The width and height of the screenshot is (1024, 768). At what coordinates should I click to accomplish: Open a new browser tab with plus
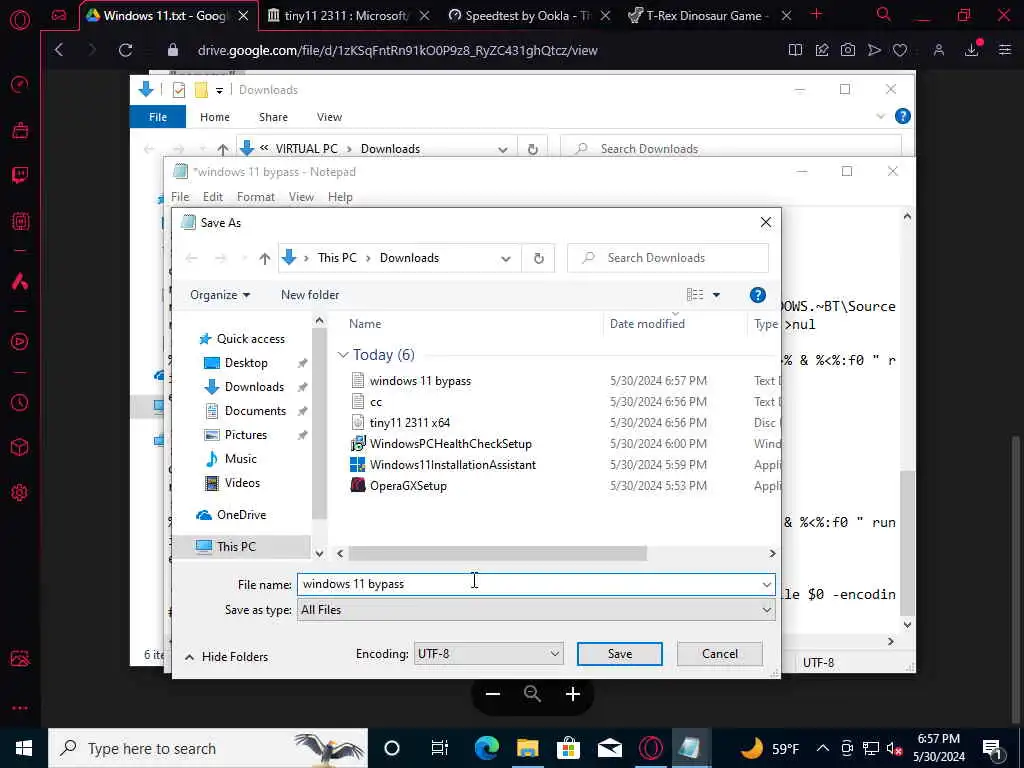(816, 14)
